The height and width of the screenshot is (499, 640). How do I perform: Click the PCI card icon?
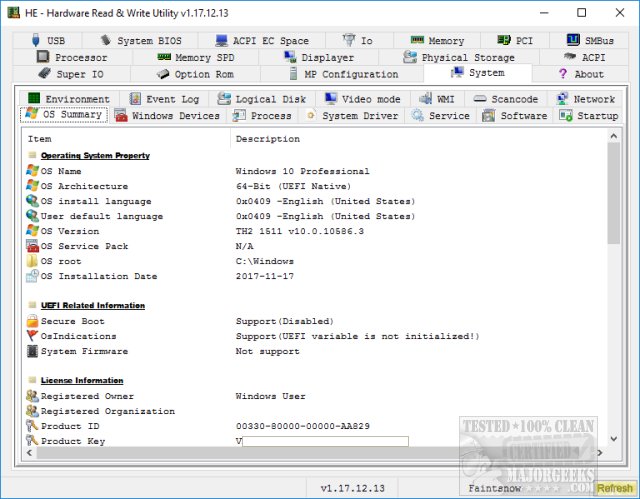pyautogui.click(x=504, y=40)
